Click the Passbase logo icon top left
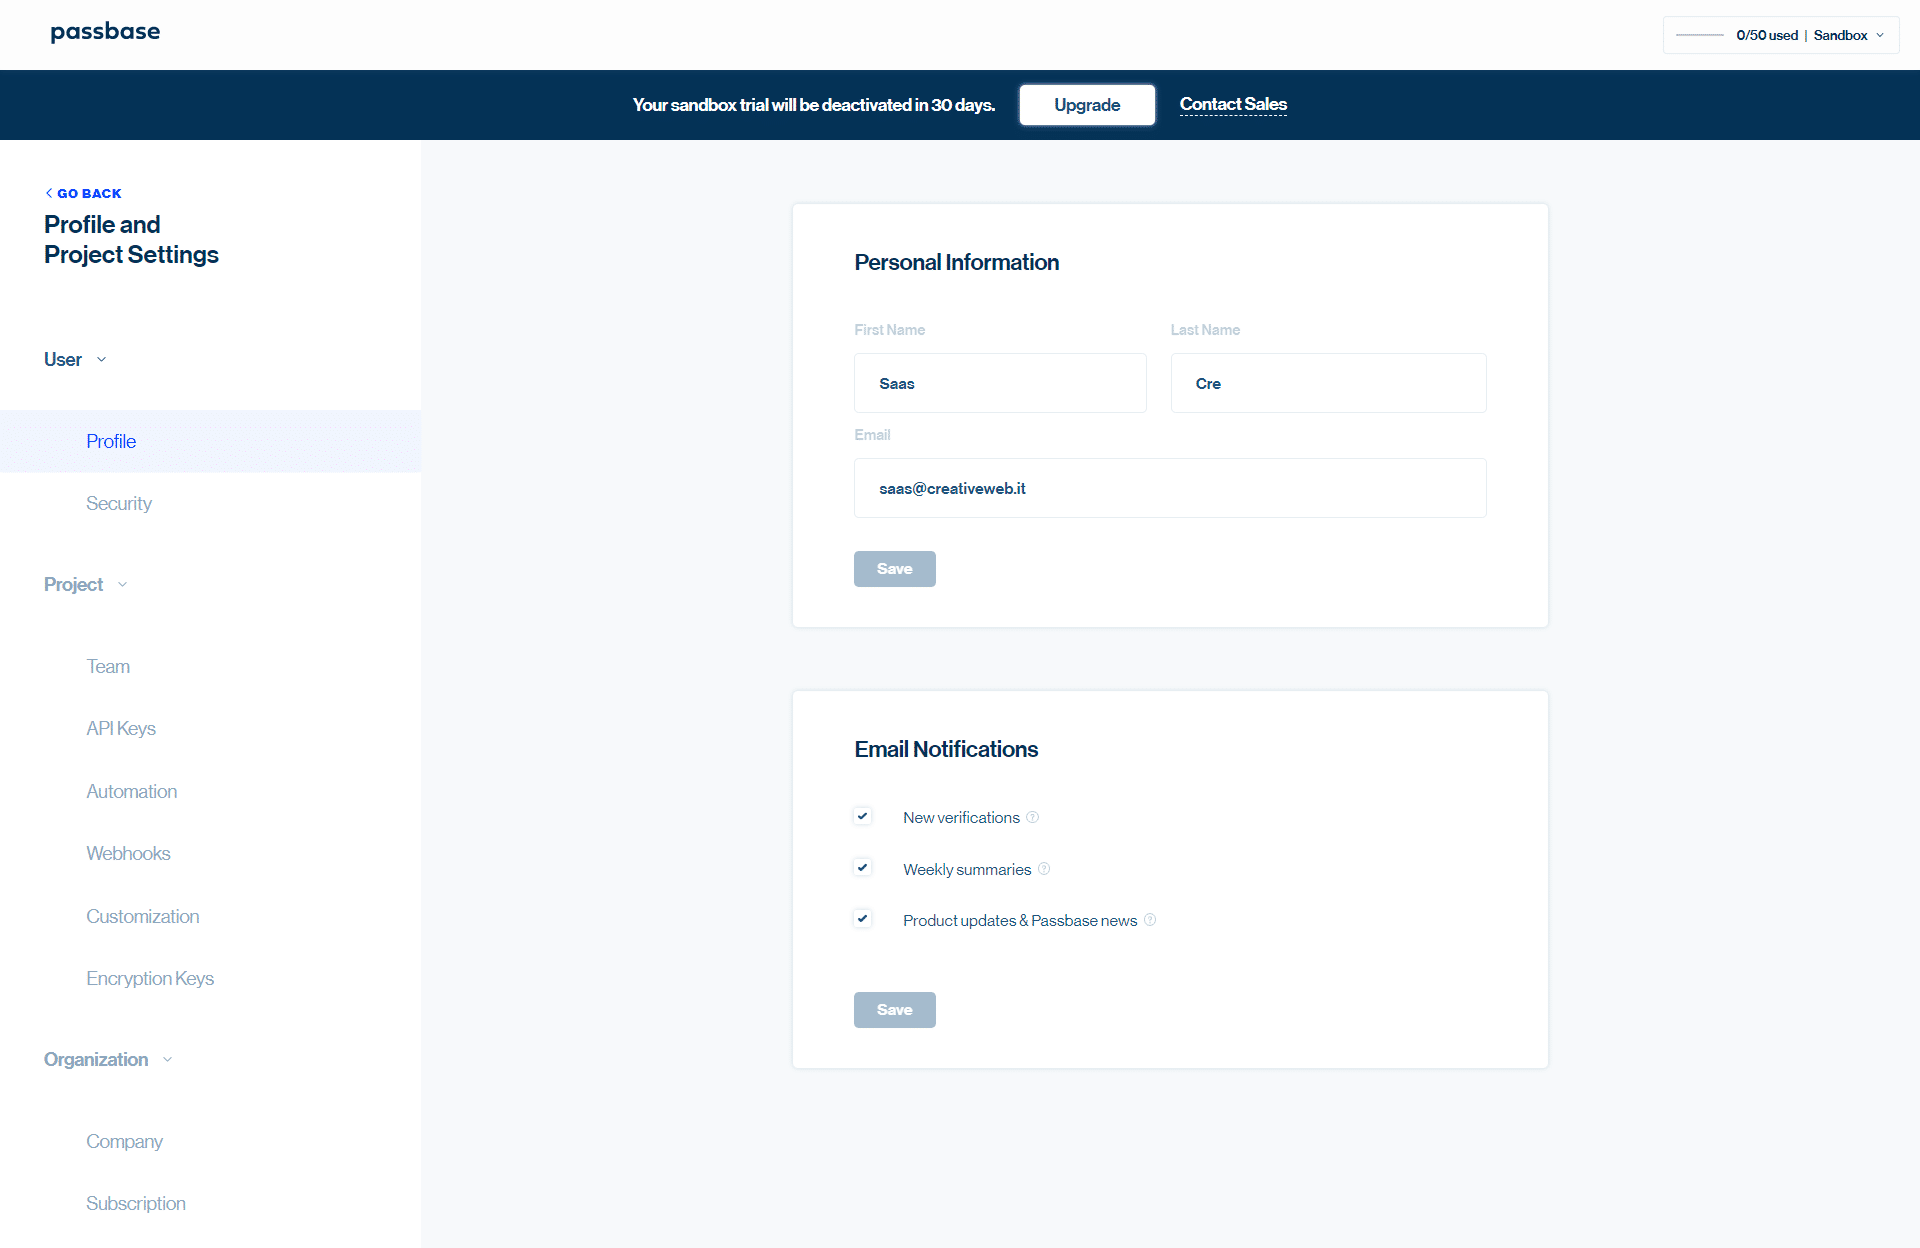This screenshot has width=1920, height=1248. 104,32
